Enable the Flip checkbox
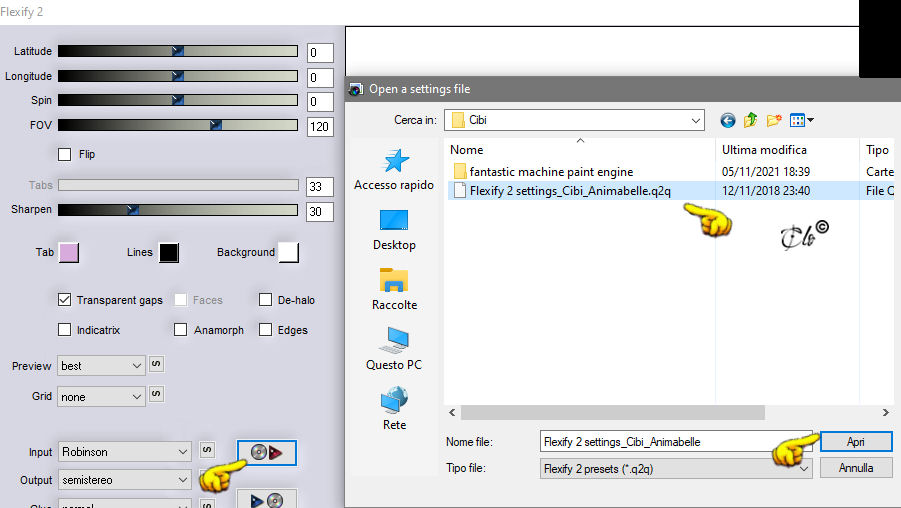 coord(64,154)
